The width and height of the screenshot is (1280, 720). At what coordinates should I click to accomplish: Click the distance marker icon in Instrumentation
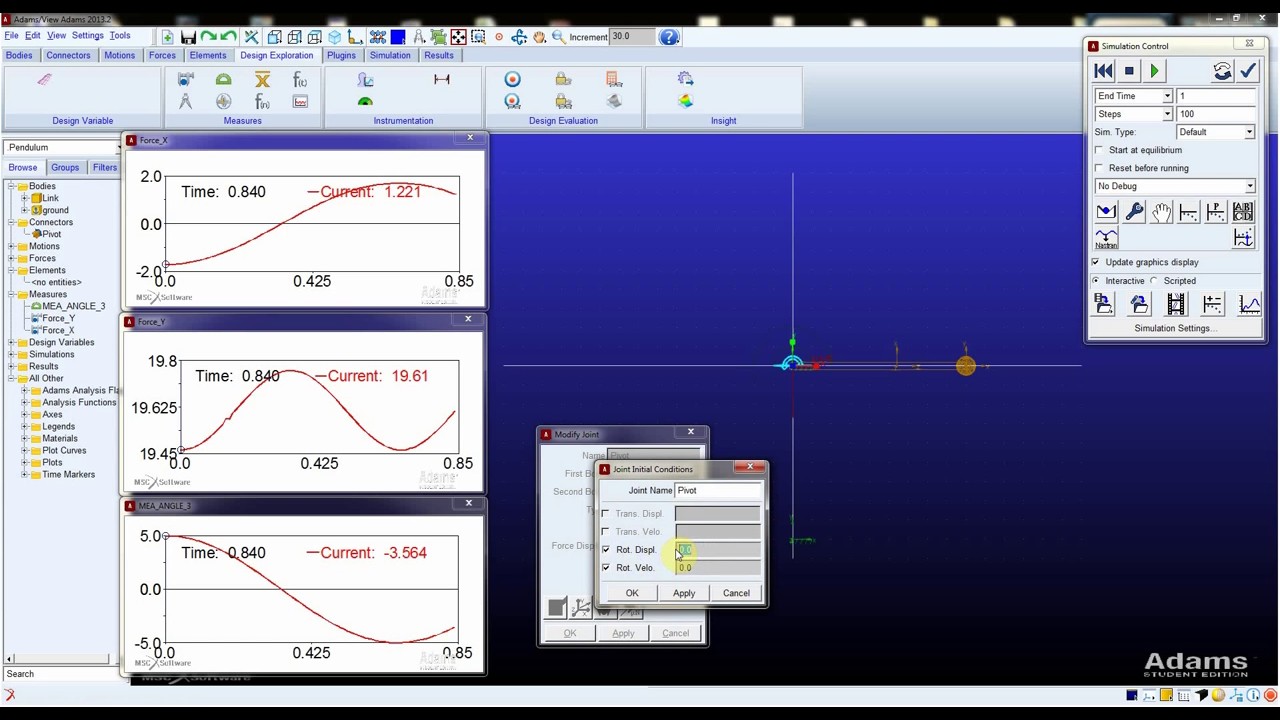pos(441,80)
